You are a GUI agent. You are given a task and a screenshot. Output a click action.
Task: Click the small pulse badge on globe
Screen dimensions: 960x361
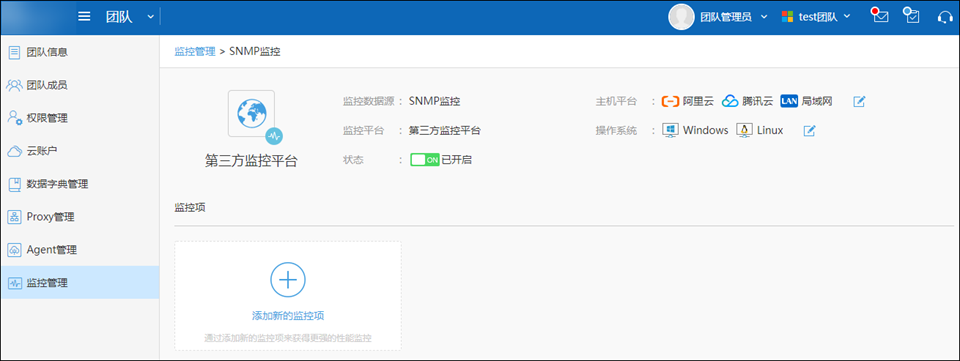(x=274, y=135)
